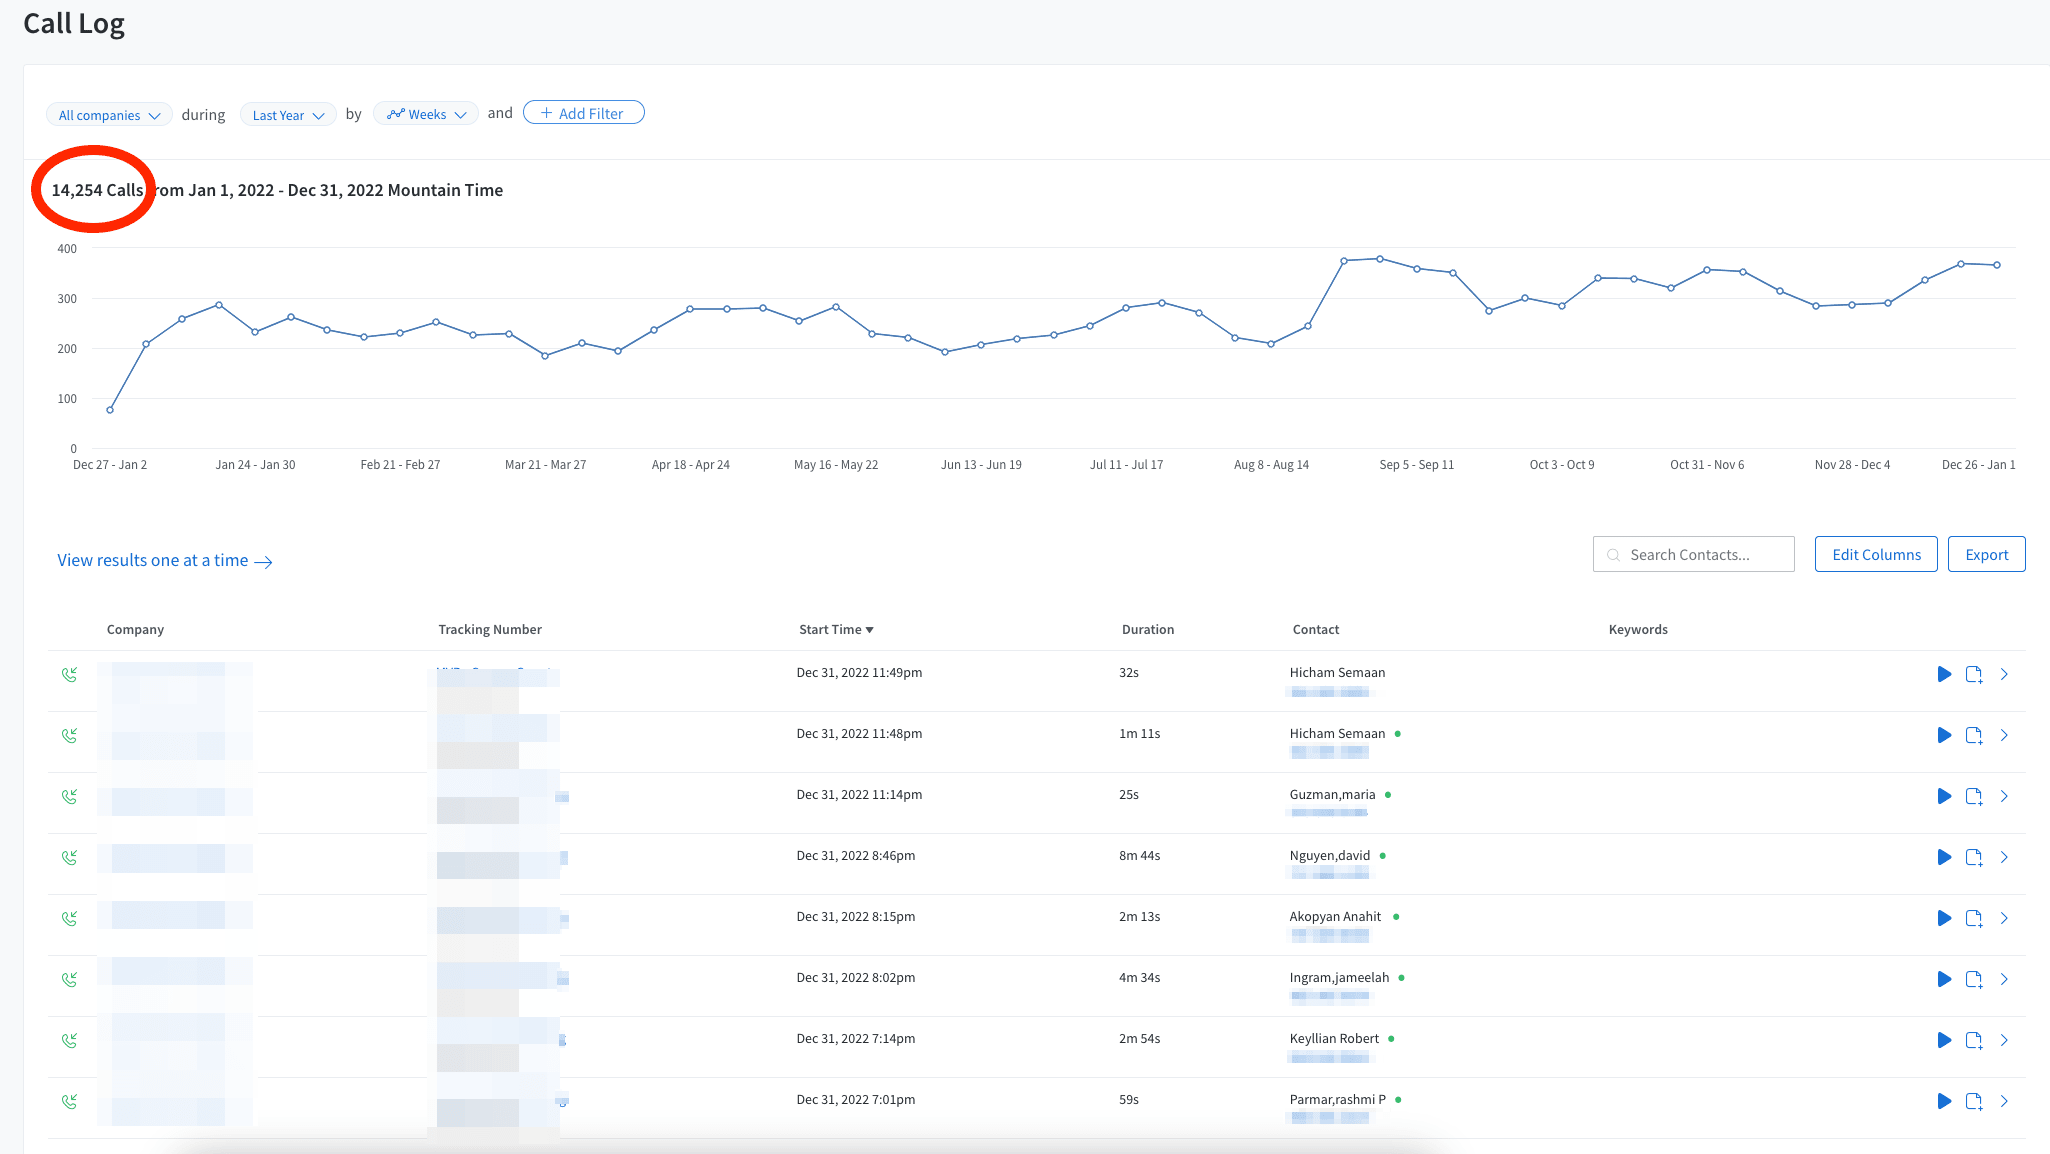Viewport: 2050px width, 1154px height.
Task: Play recording for Ingram,jameelah call
Action: [x=1944, y=979]
